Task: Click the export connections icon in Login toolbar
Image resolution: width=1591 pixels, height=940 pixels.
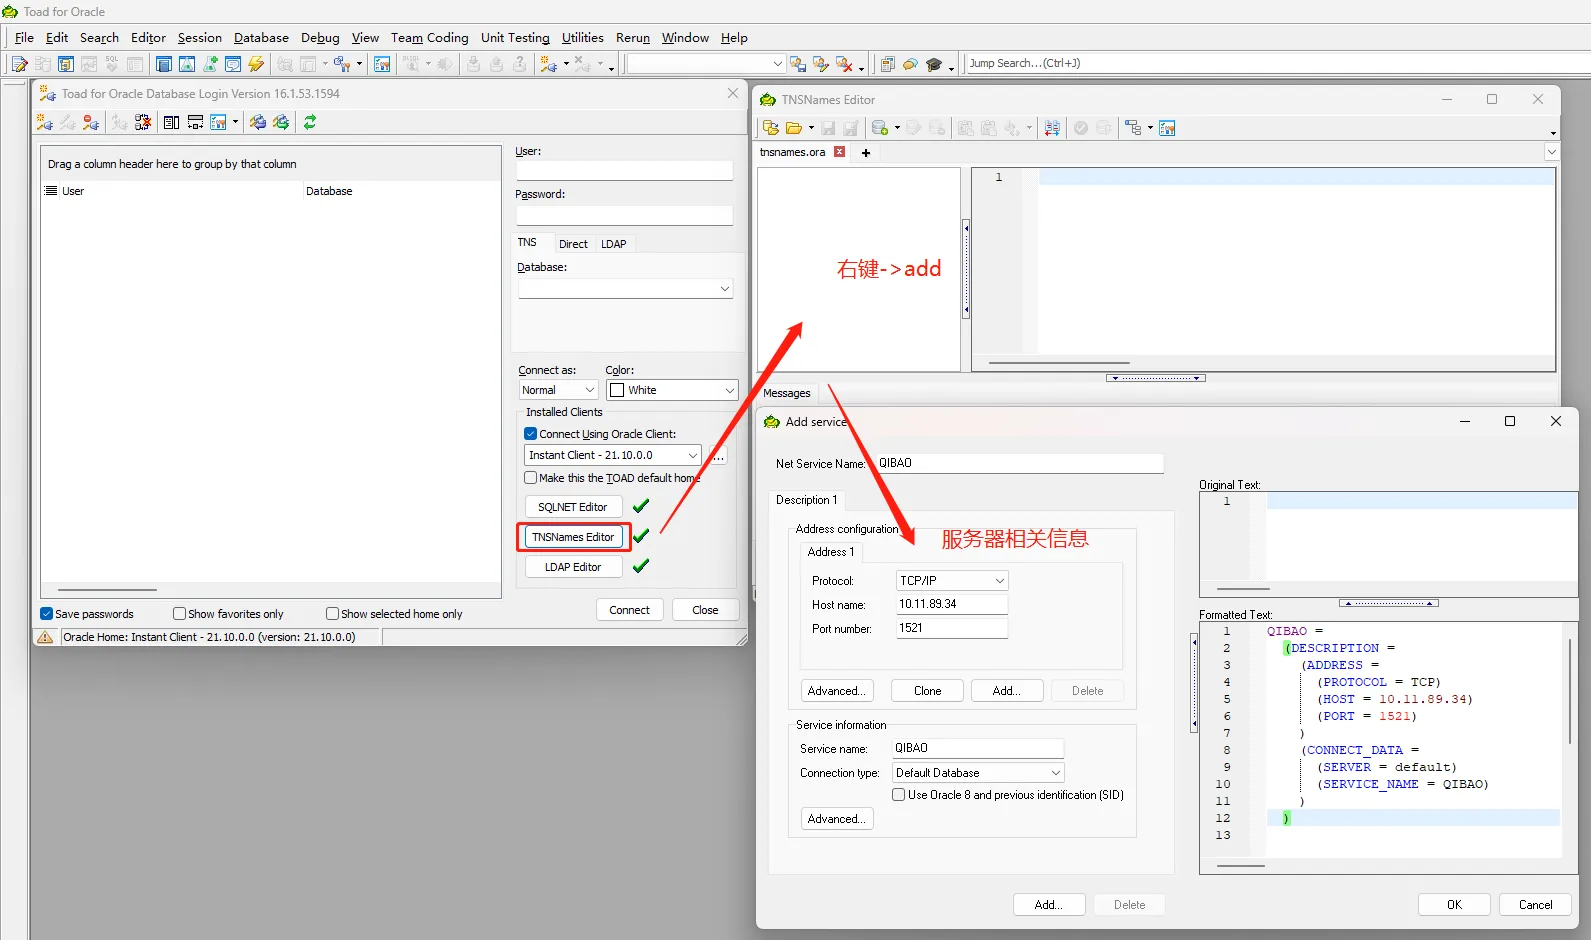Action: [x=281, y=122]
